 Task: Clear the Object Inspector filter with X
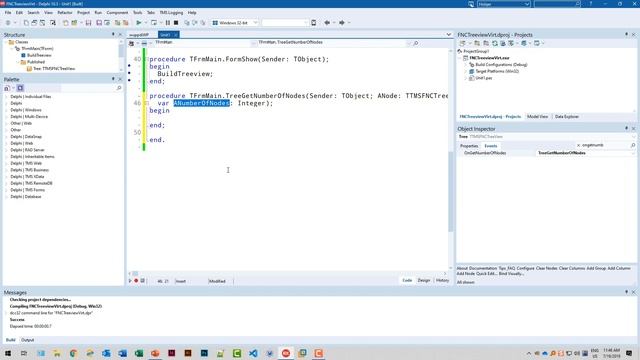click(x=578, y=145)
